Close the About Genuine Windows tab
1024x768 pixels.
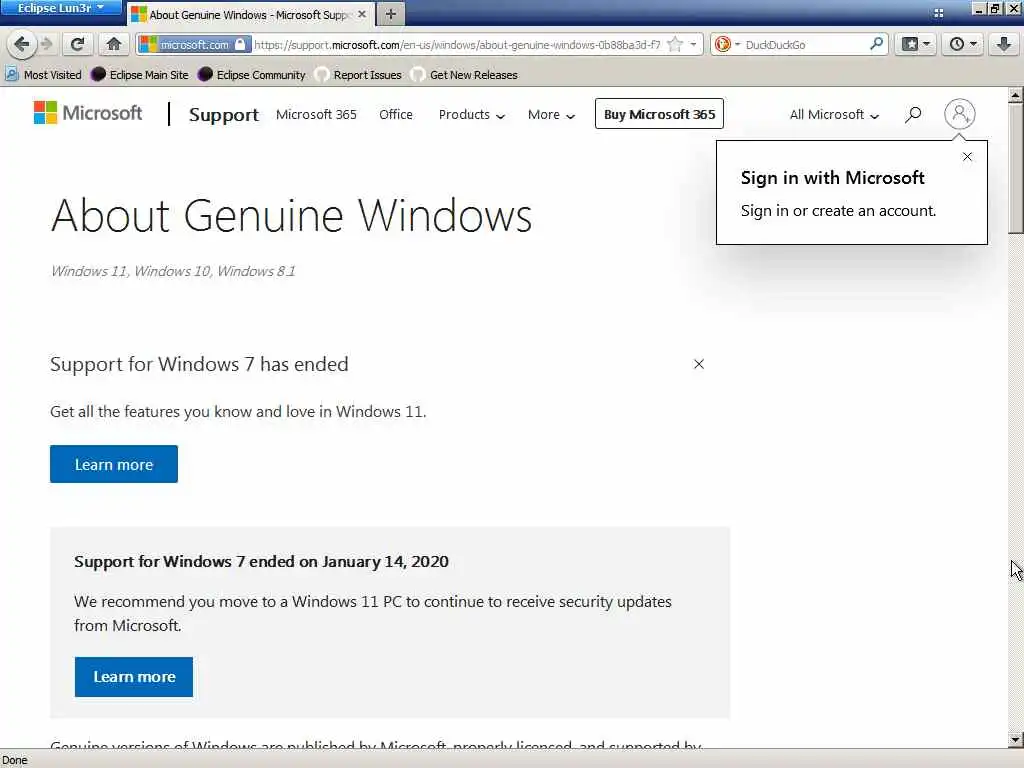click(x=362, y=14)
